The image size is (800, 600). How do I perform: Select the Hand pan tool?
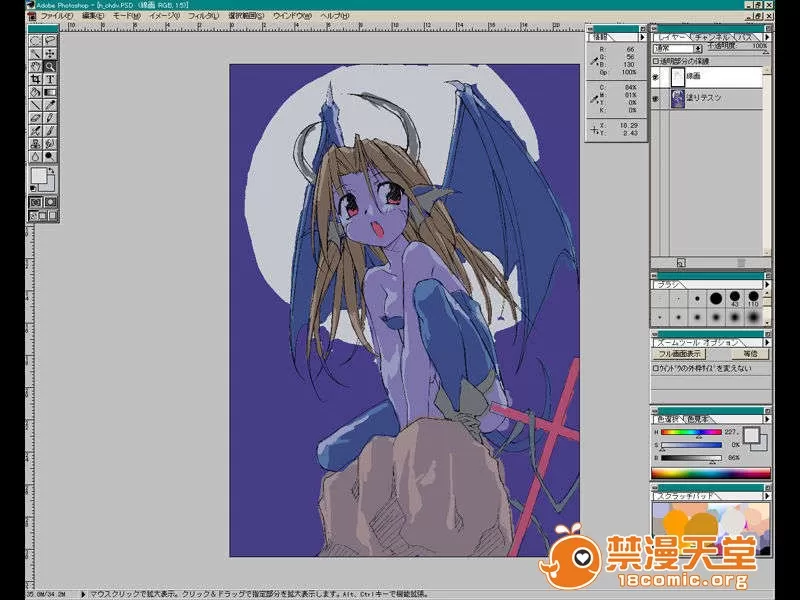pos(36,66)
